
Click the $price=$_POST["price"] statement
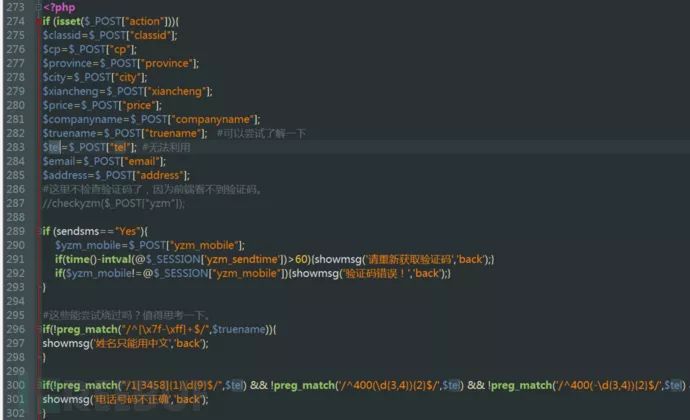(102, 105)
